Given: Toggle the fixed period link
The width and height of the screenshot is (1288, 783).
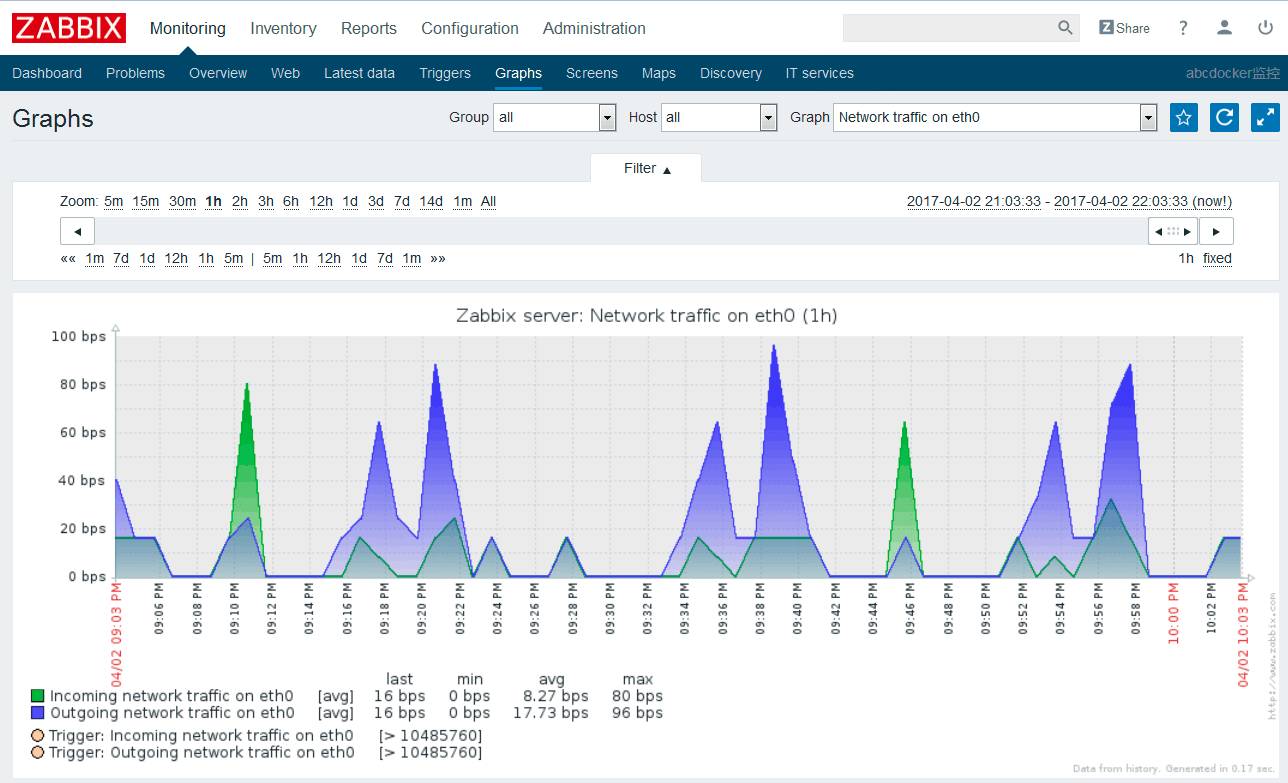Looking at the screenshot, I should [1217, 258].
